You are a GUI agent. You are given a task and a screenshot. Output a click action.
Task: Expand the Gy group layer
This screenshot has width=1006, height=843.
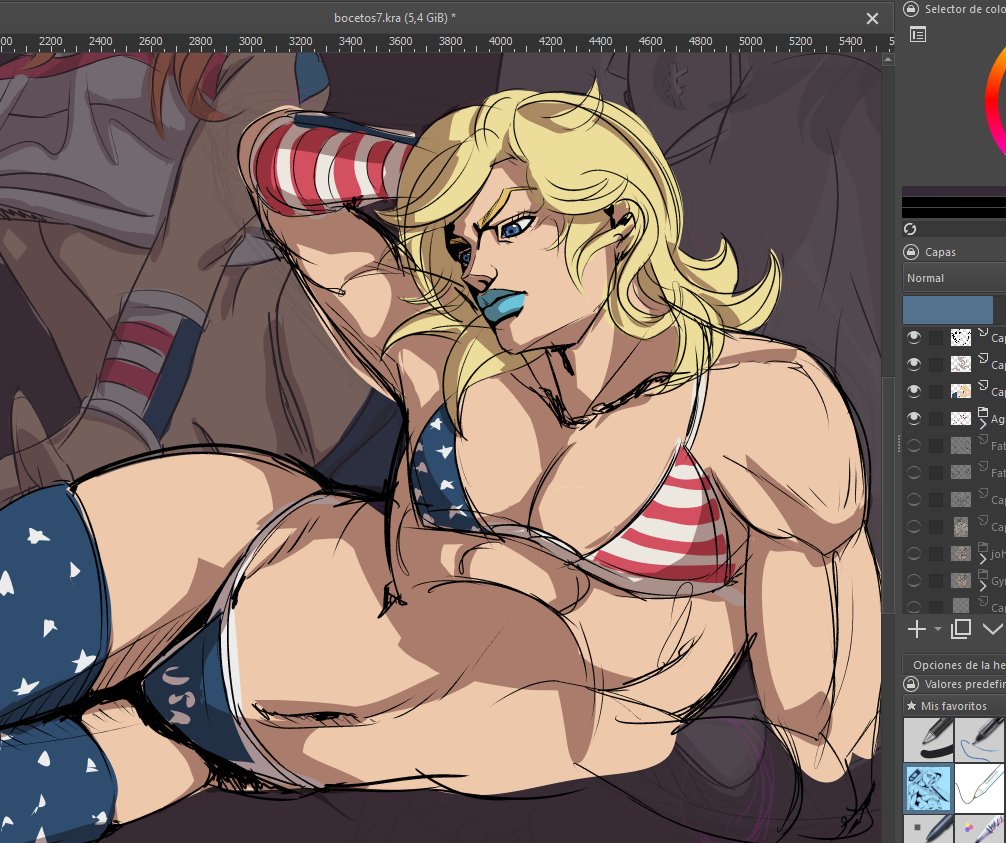[982, 586]
